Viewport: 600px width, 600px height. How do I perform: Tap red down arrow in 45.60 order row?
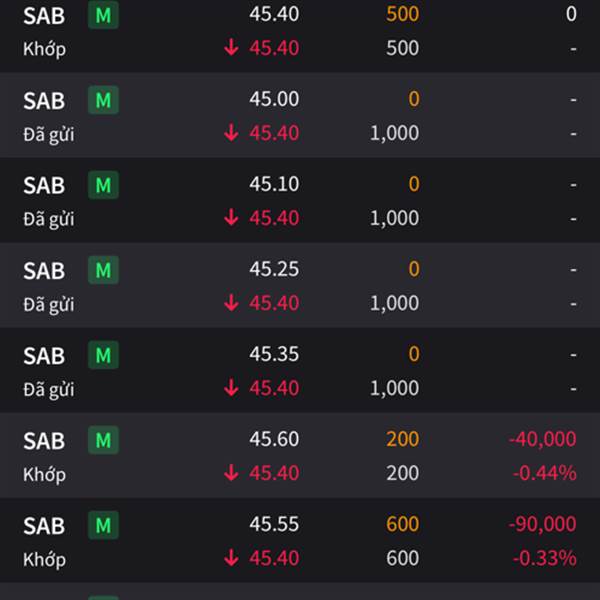pyautogui.click(x=231, y=473)
